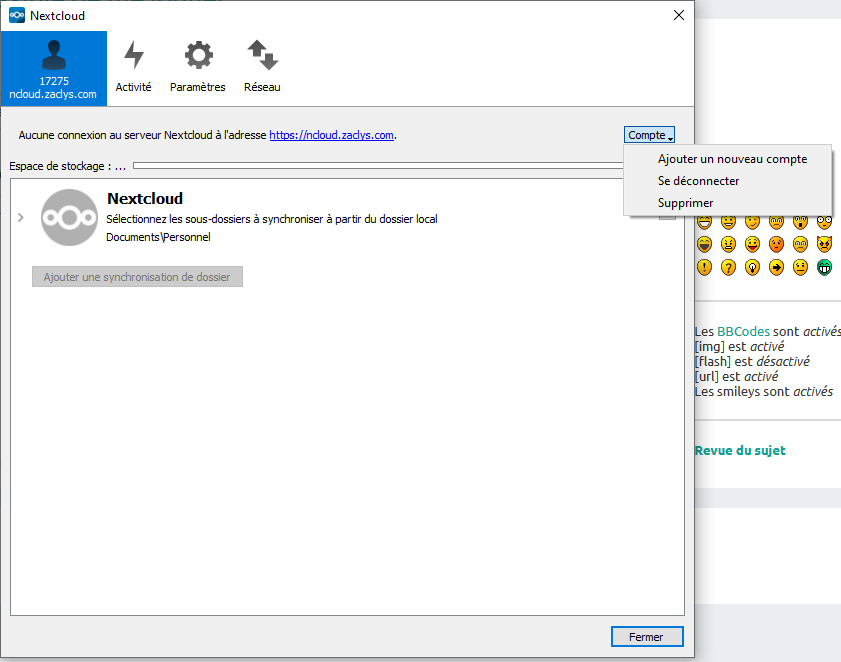Open the Activité lightning bolt tab
Screen dimensions: 841x662
tap(133, 68)
